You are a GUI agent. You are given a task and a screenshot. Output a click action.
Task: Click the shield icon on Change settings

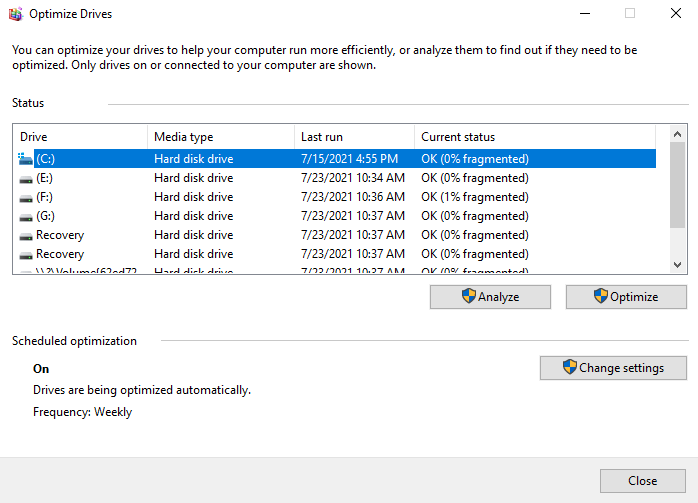pos(570,367)
